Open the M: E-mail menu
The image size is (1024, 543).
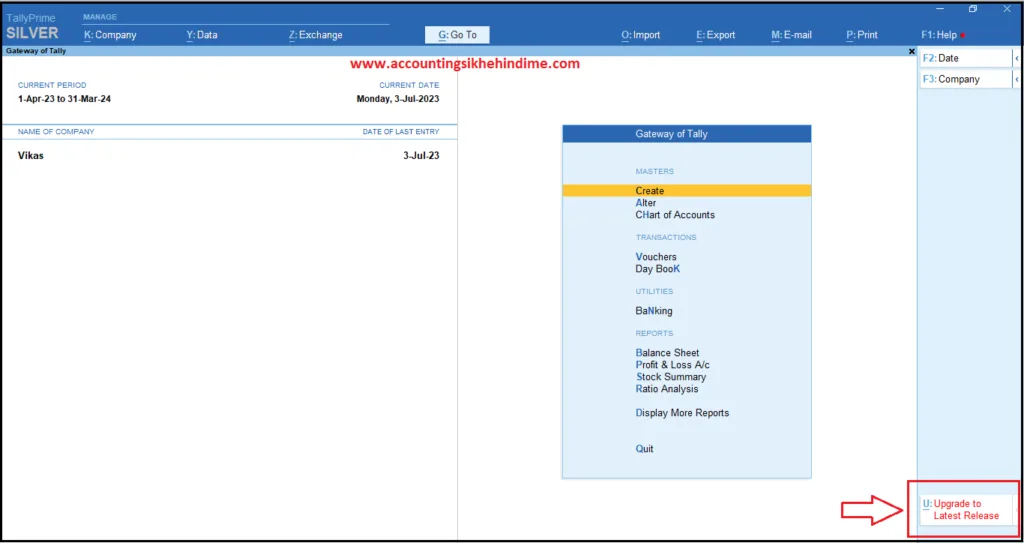click(792, 35)
